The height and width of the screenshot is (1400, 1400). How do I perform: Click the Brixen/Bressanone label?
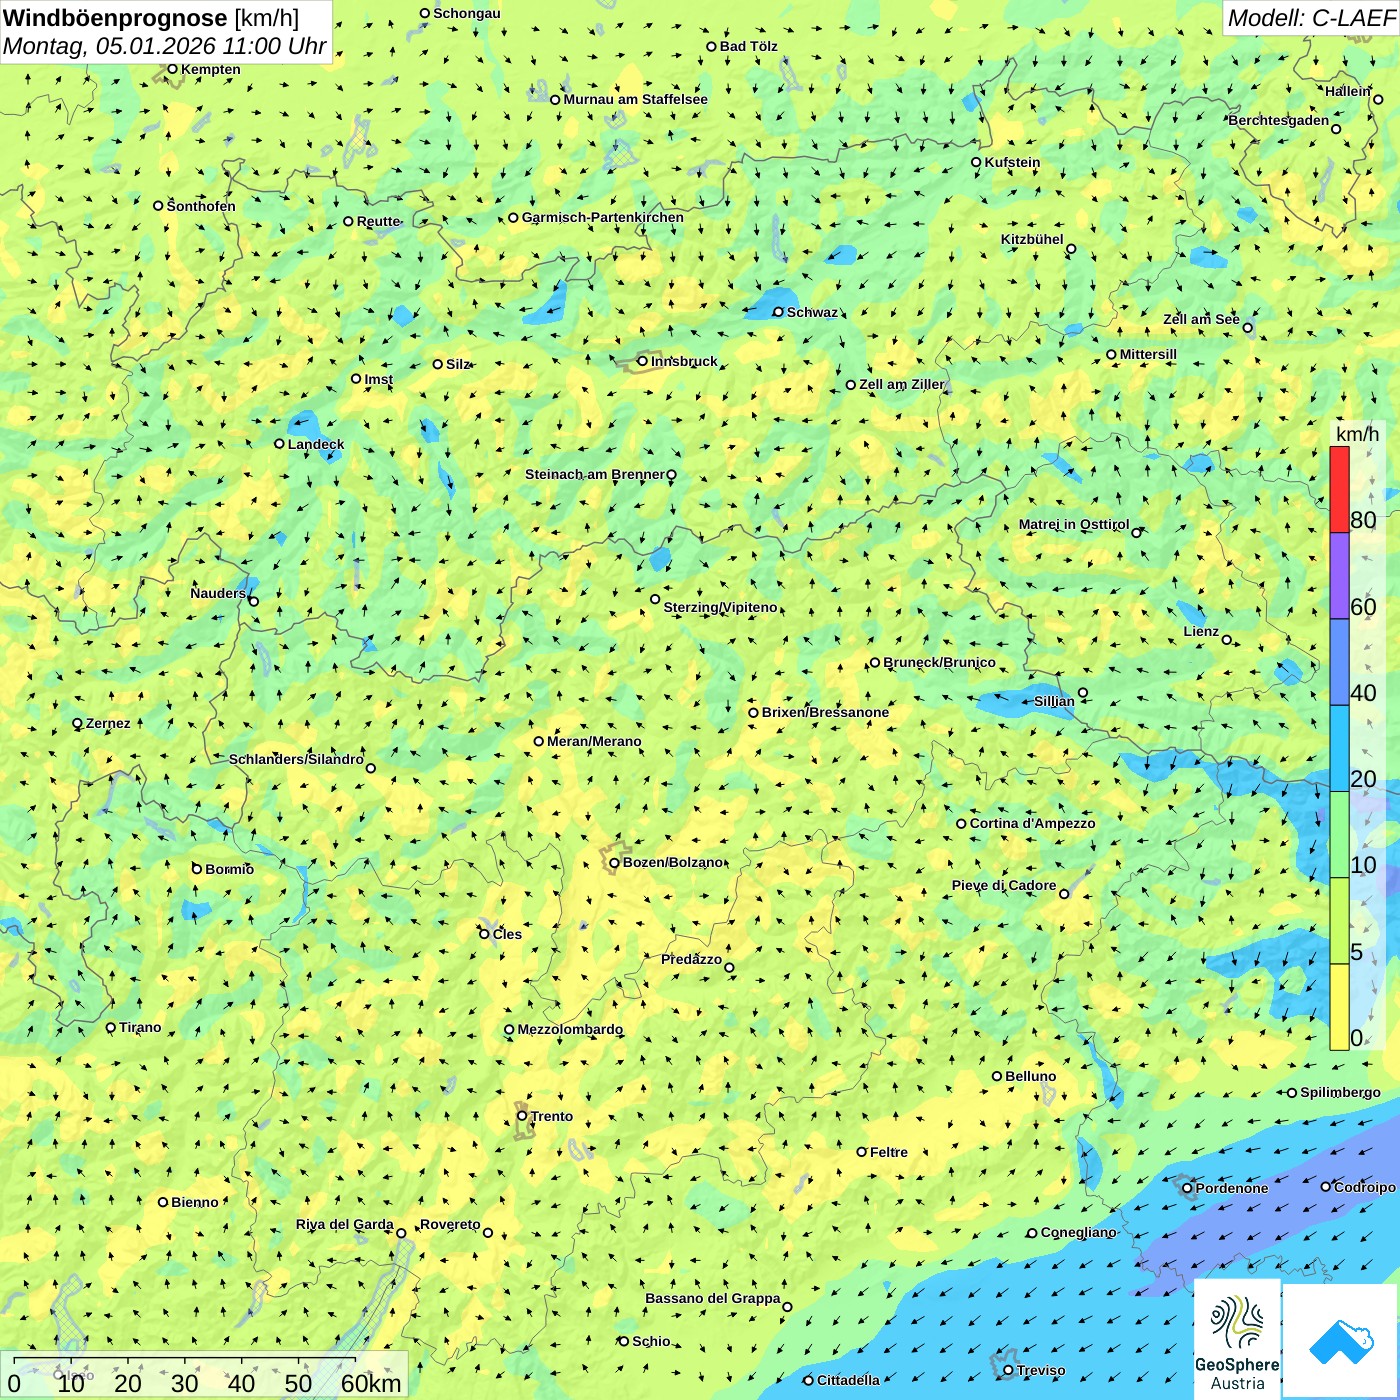pos(825,712)
